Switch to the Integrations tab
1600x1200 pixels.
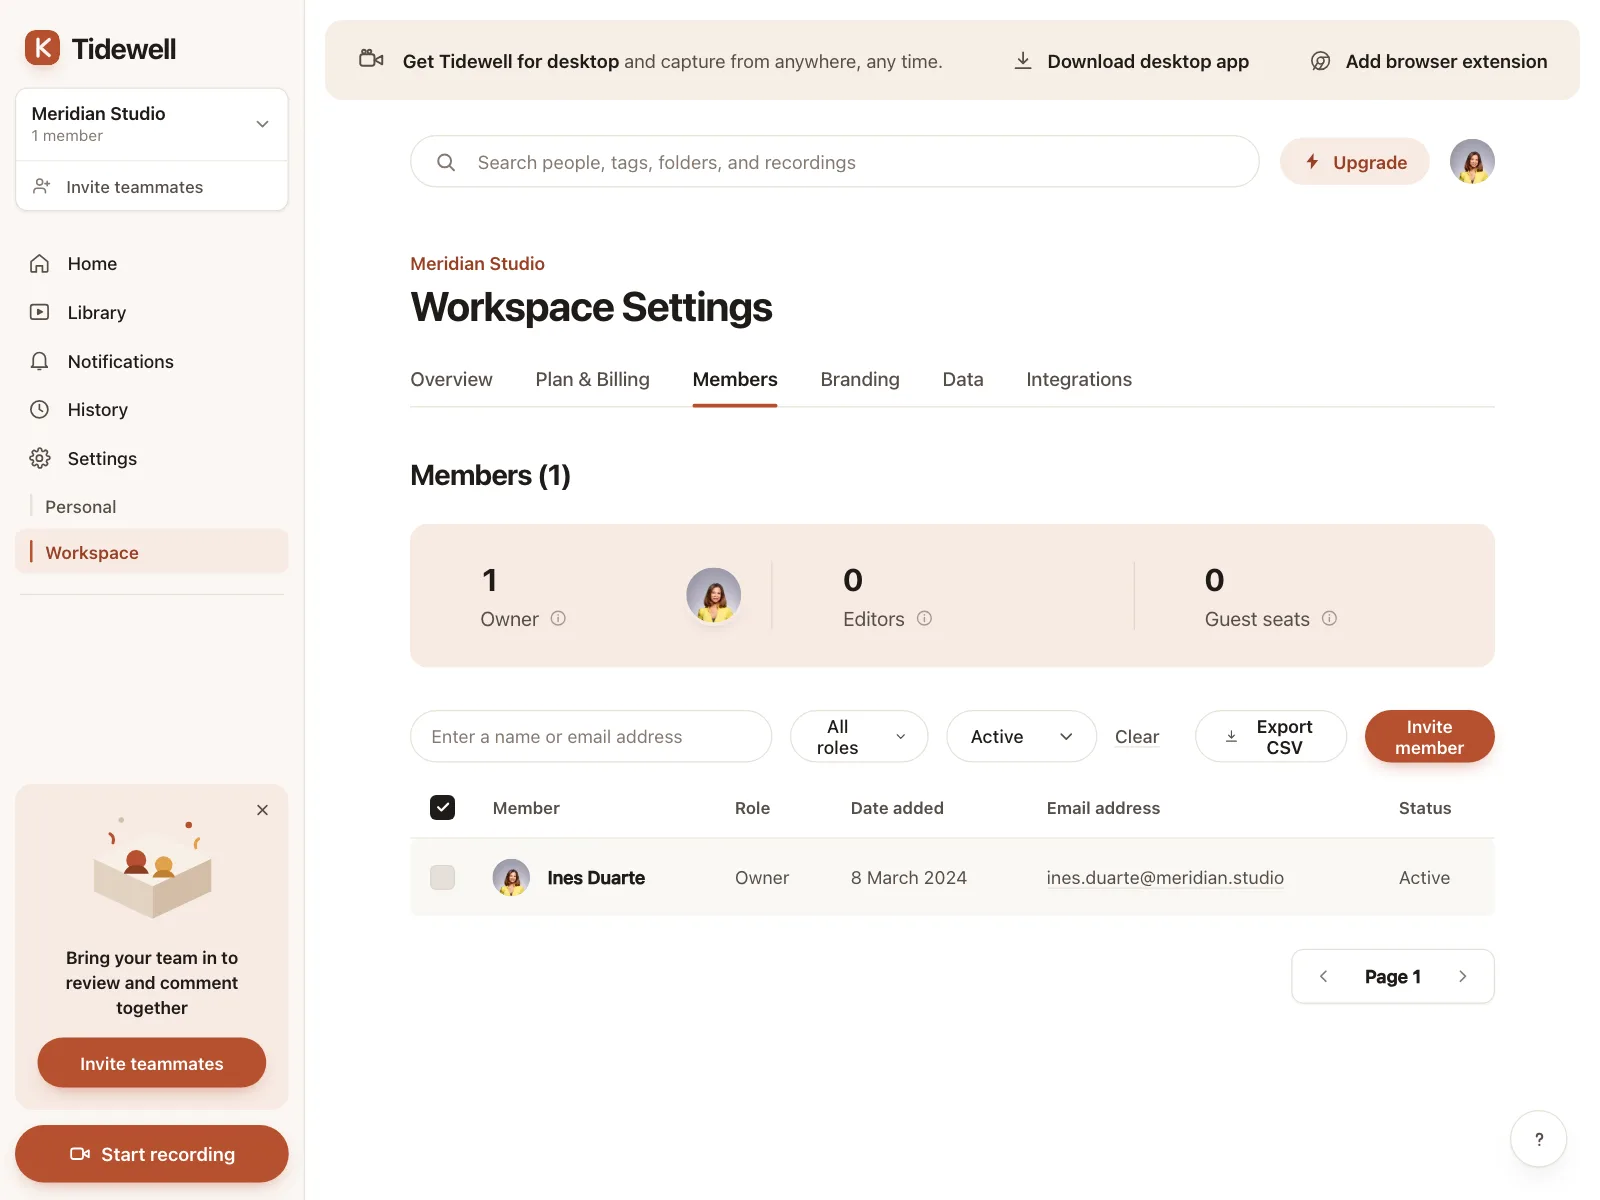[x=1079, y=379]
